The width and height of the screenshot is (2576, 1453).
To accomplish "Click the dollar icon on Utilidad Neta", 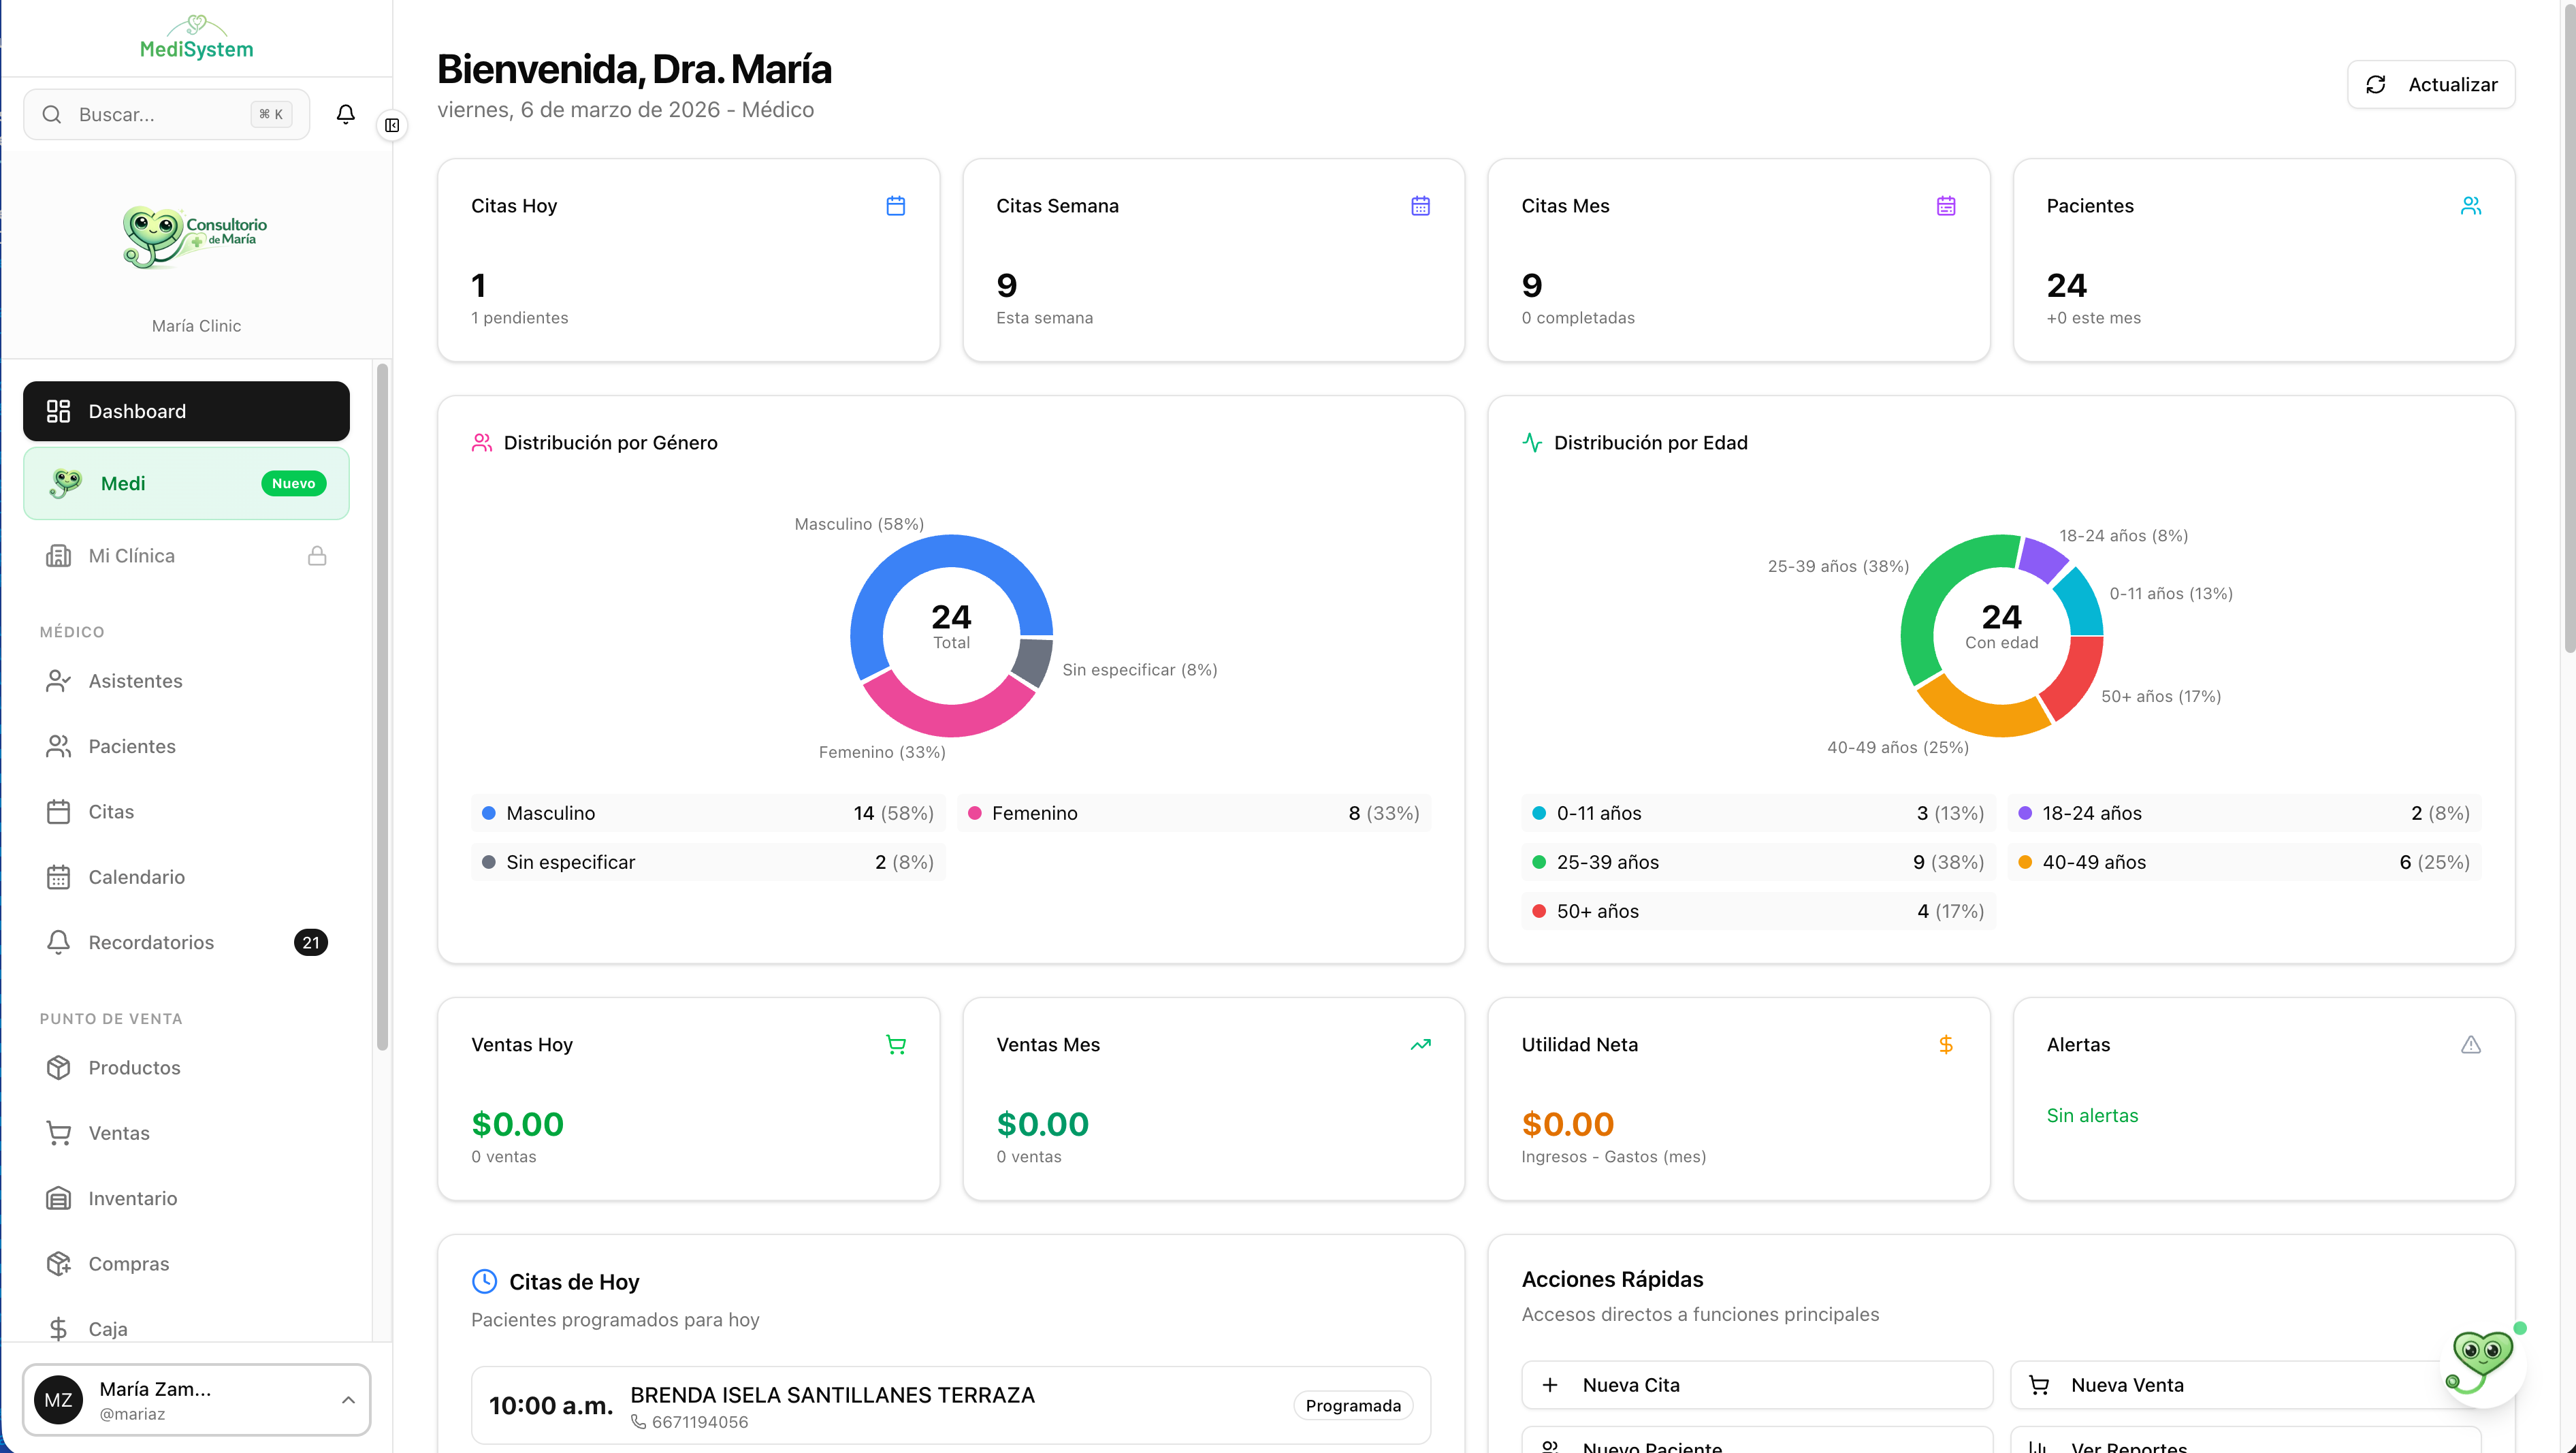I will click(x=1946, y=1045).
